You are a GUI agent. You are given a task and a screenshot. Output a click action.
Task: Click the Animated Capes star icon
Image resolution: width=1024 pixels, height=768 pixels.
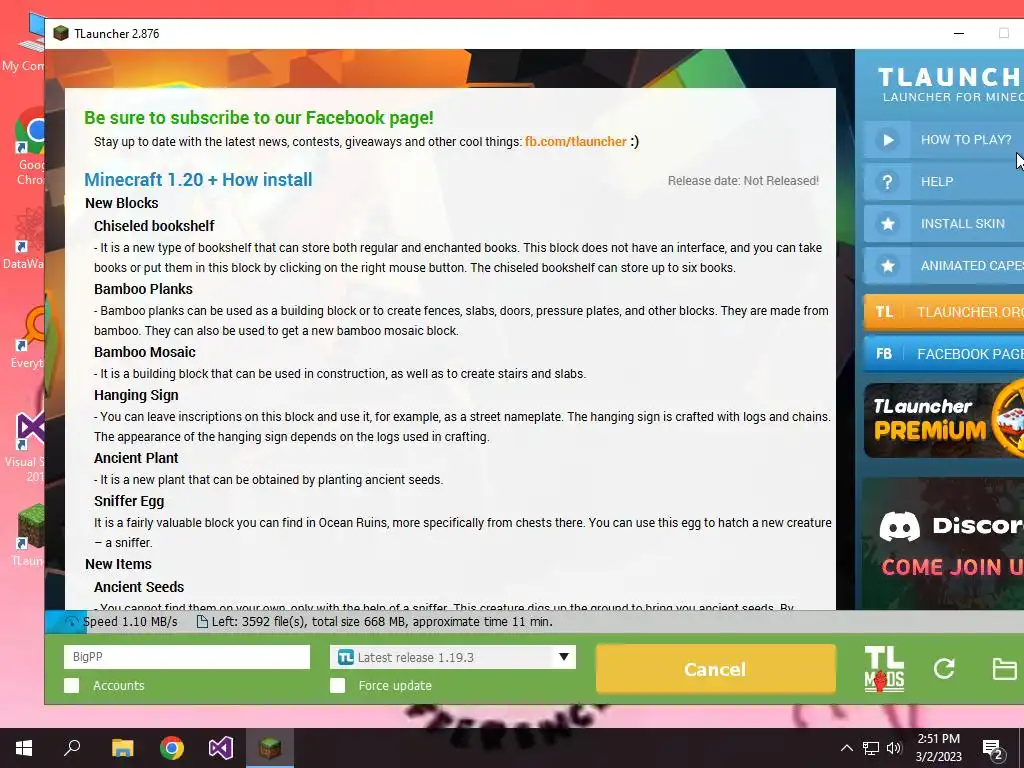point(888,266)
